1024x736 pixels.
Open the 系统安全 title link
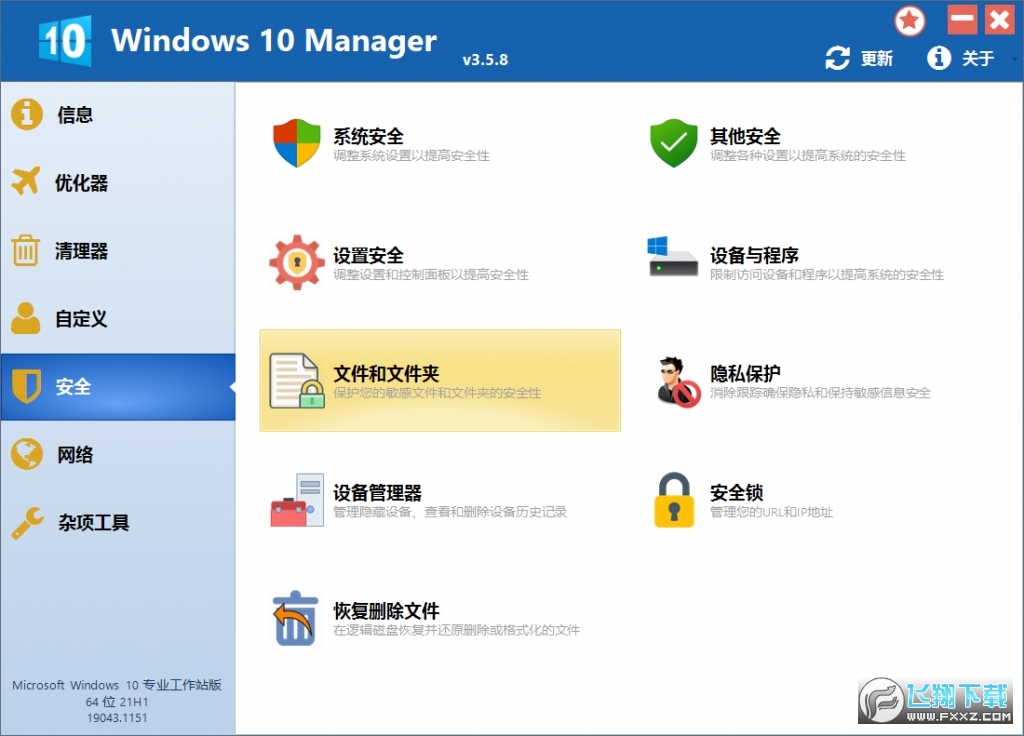coord(368,136)
